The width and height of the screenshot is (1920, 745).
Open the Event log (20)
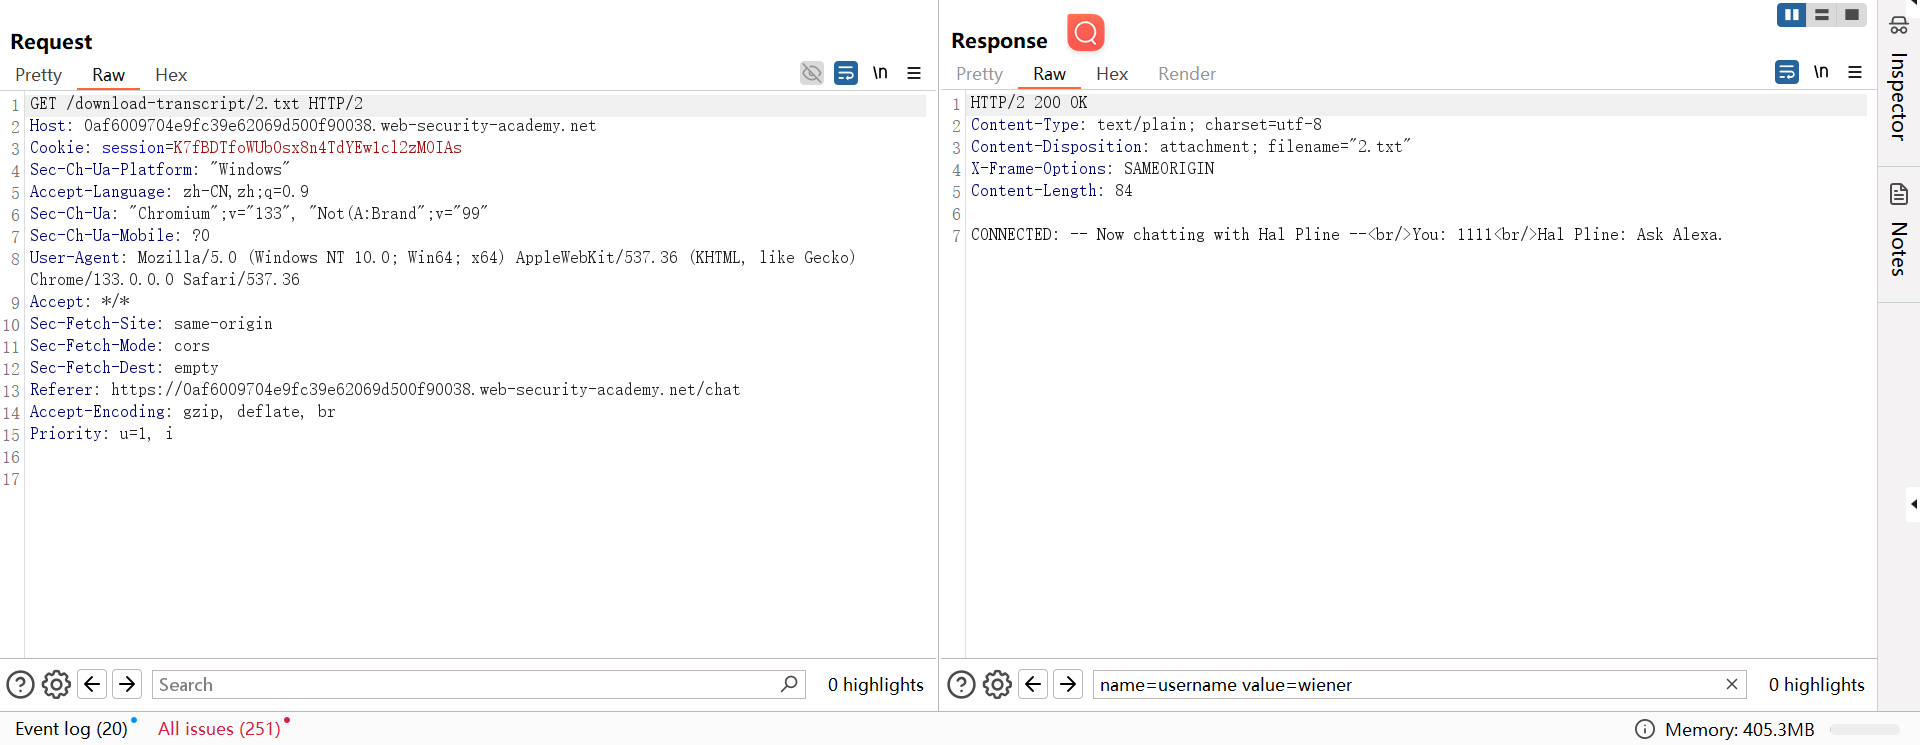pyautogui.click(x=71, y=729)
